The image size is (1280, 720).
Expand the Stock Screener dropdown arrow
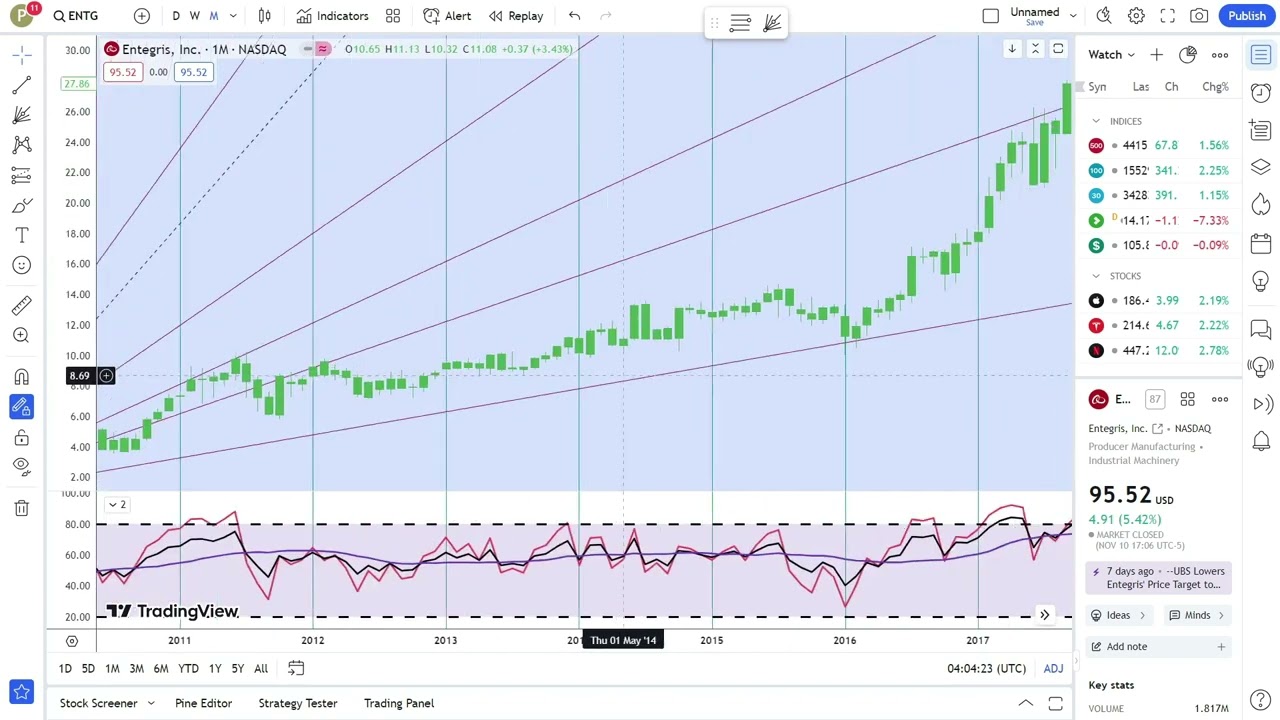pyautogui.click(x=151, y=704)
